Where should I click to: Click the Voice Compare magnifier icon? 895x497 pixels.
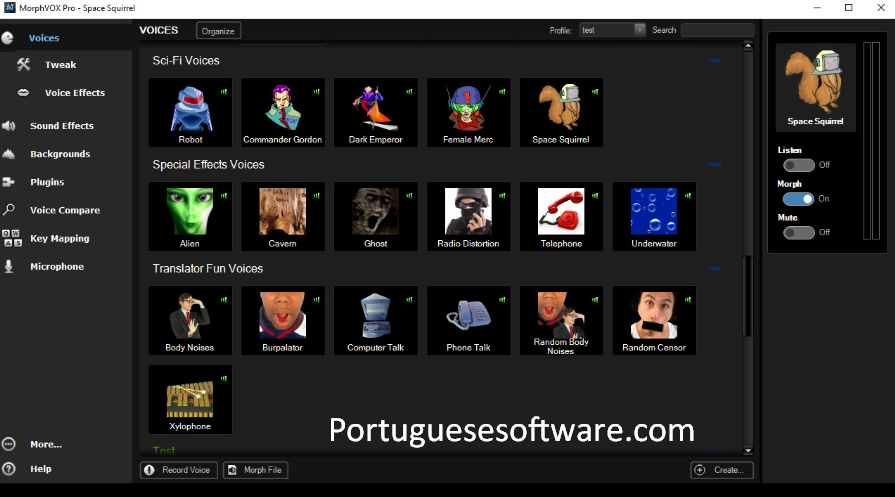coord(9,209)
